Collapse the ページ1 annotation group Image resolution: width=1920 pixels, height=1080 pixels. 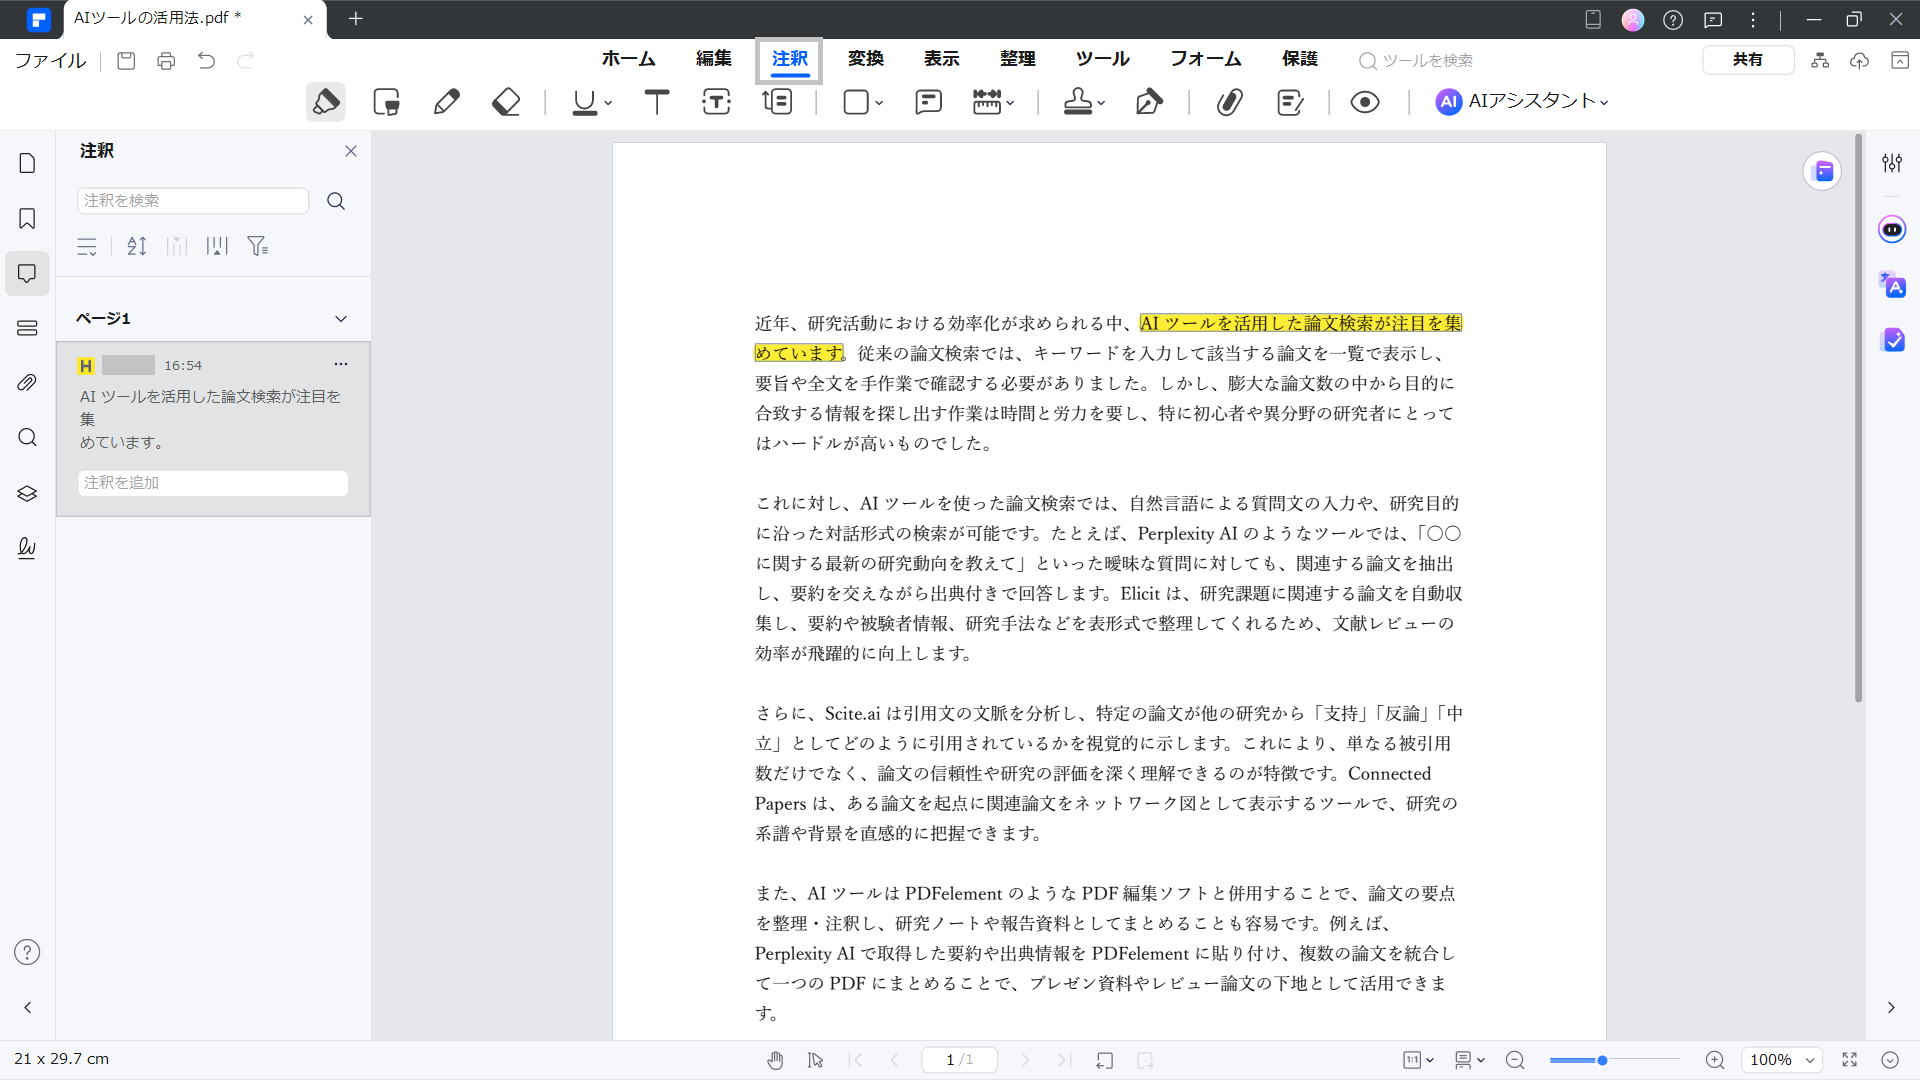coord(341,319)
